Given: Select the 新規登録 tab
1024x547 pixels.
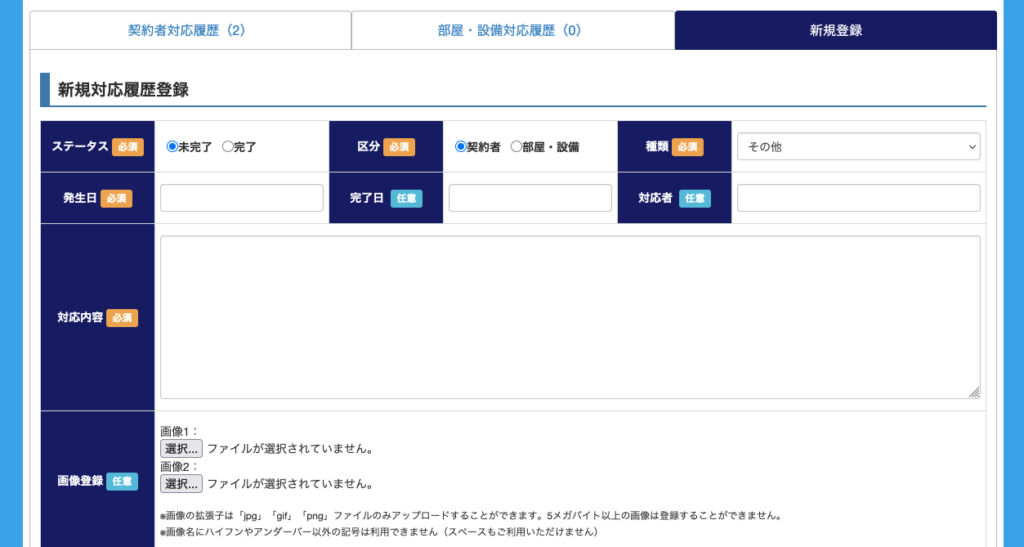Looking at the screenshot, I should (x=835, y=30).
